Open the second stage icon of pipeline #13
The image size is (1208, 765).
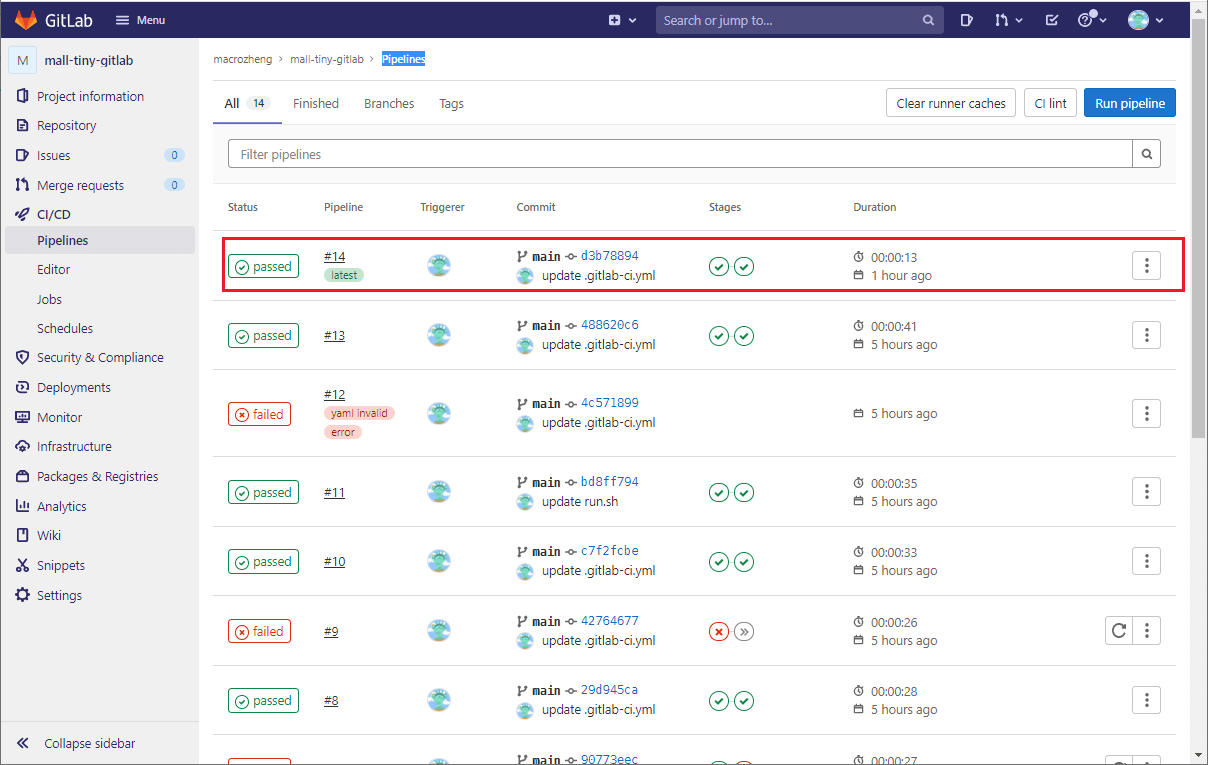point(744,336)
